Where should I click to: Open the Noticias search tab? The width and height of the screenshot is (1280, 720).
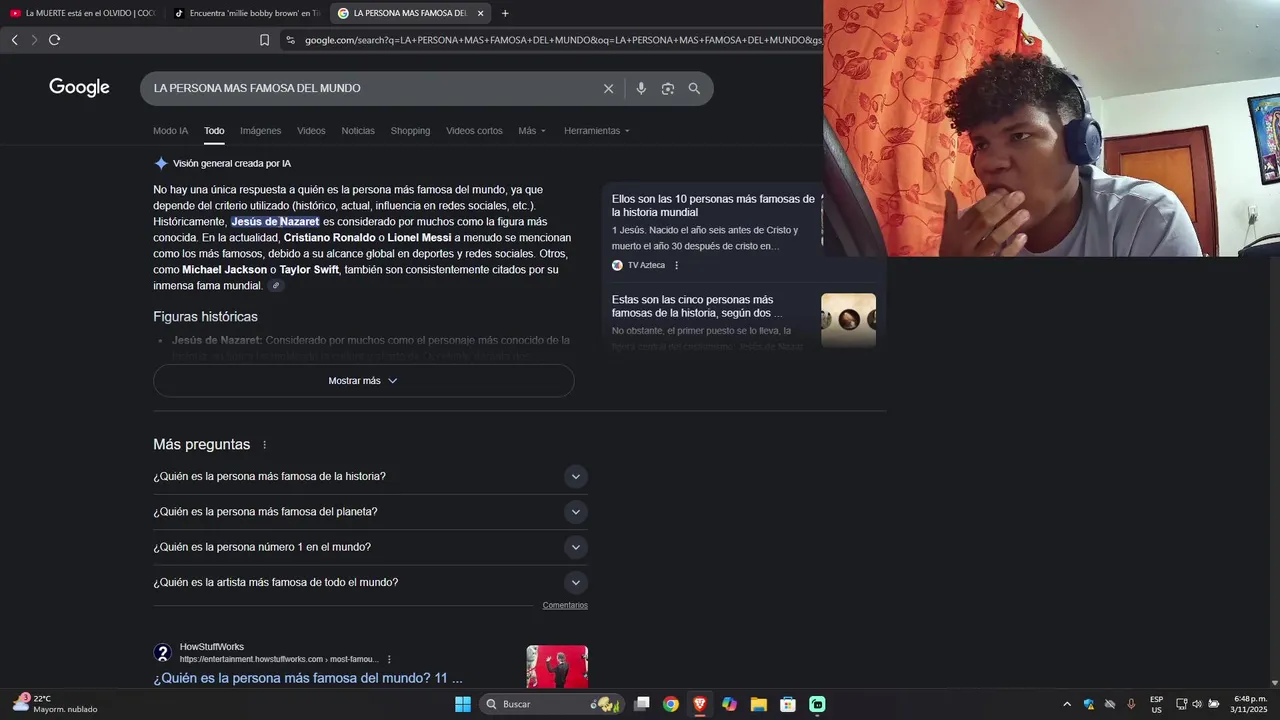click(x=358, y=131)
